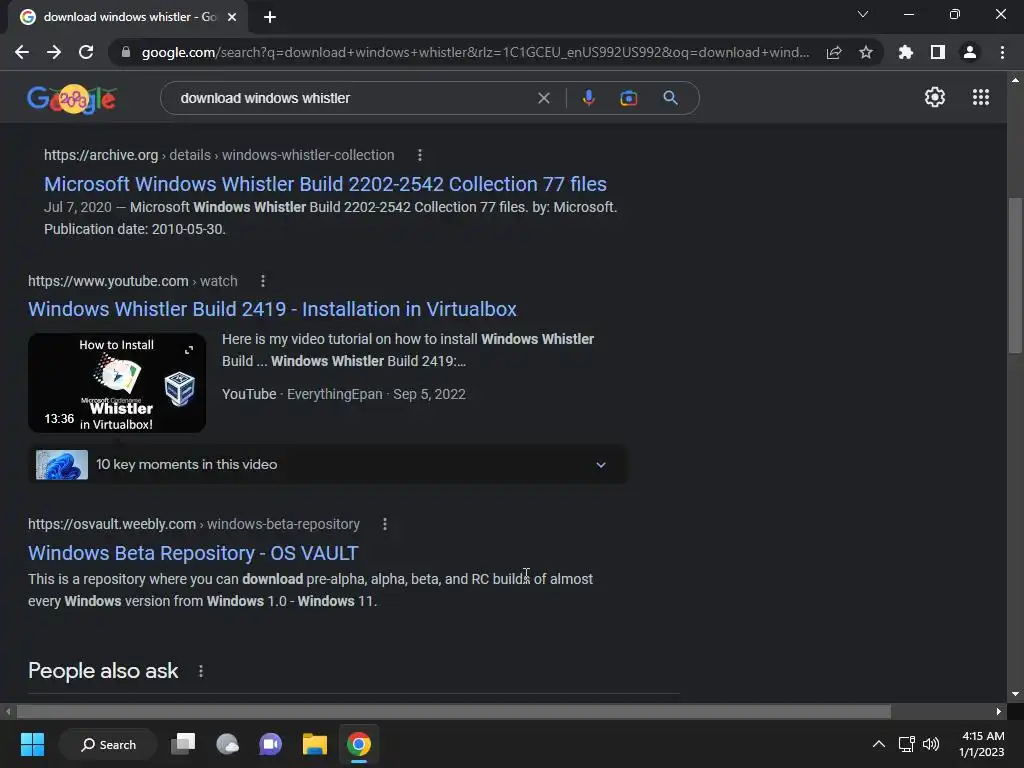Click 'People also ask' heading
The height and width of the screenshot is (768, 1024).
click(103, 671)
